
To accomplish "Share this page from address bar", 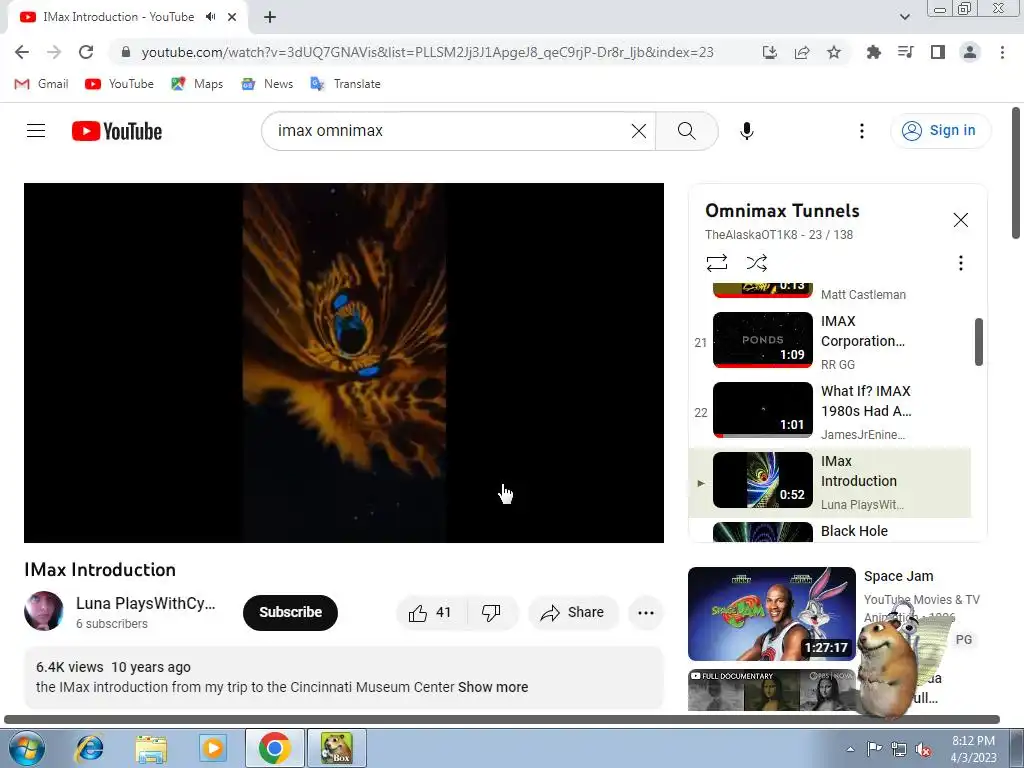I will [x=802, y=52].
